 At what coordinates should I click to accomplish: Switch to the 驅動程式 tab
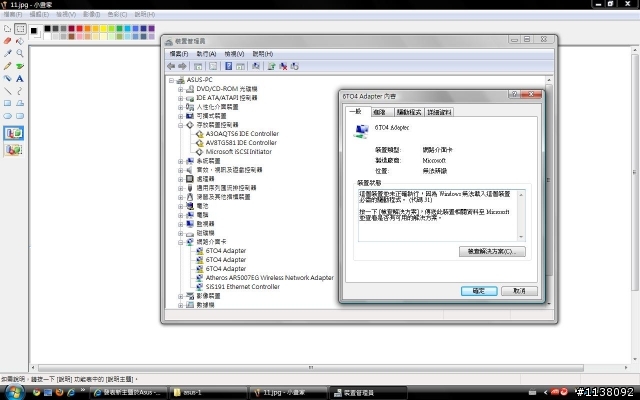409,112
